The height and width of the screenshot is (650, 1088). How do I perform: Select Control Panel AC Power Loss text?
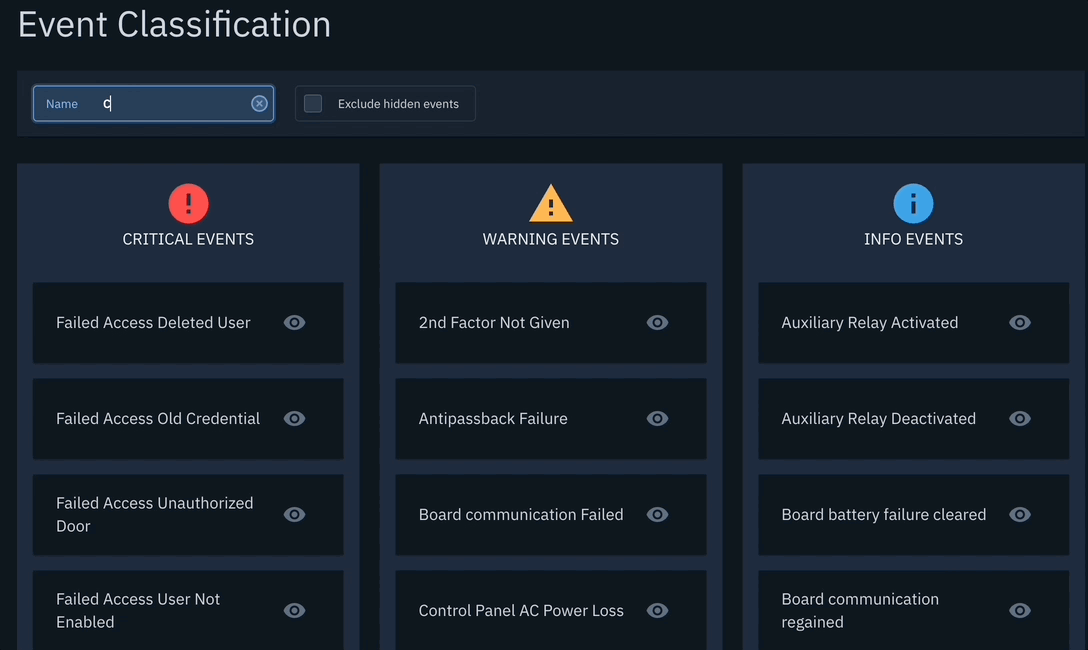521,610
